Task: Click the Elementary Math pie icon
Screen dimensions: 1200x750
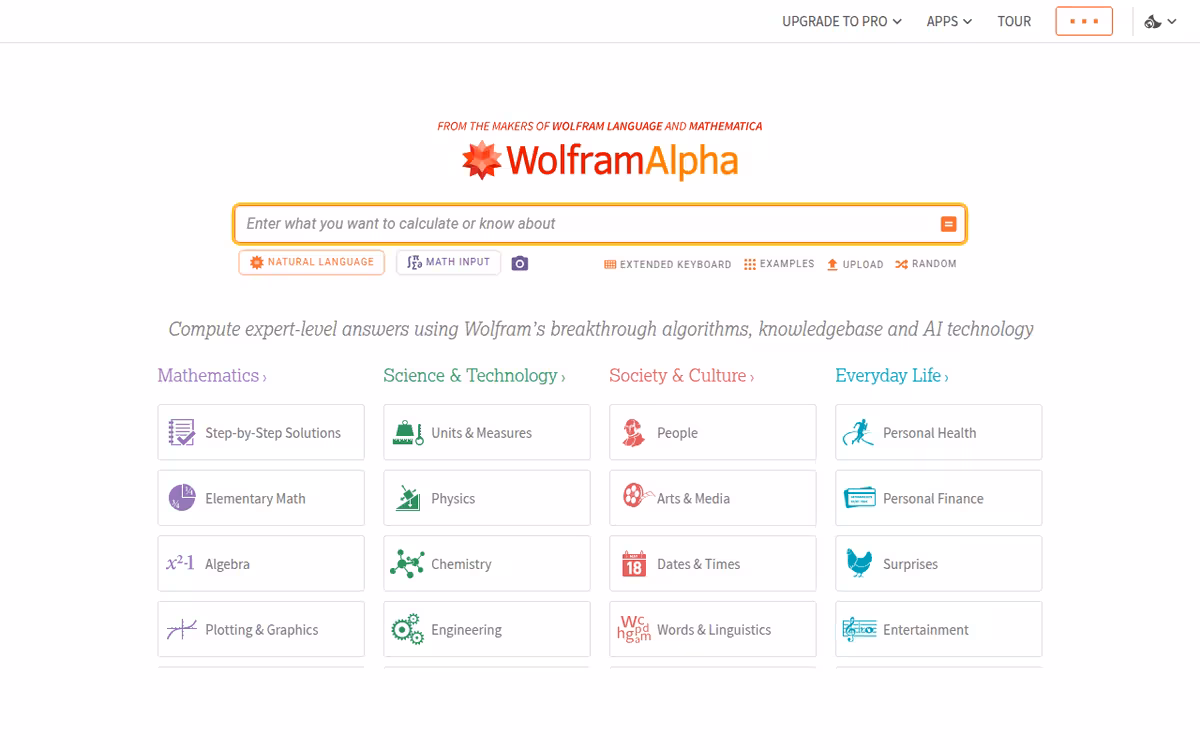Action: 181,498
